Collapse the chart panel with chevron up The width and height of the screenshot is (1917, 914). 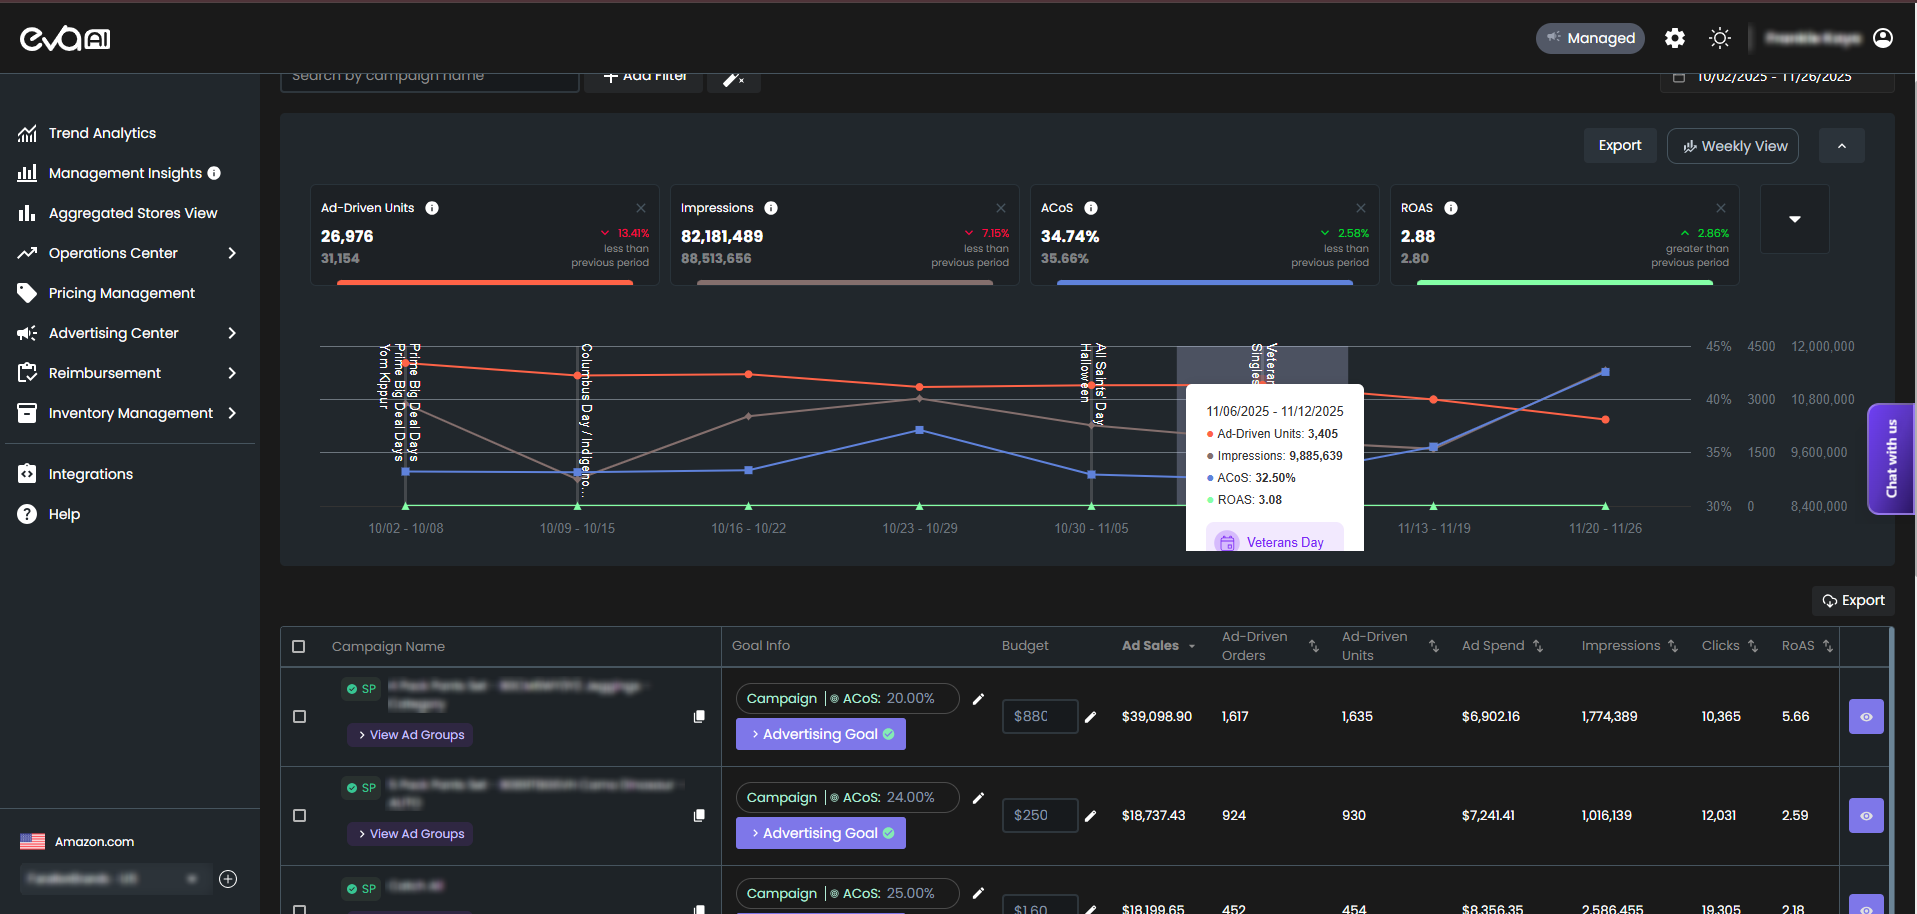tap(1841, 146)
